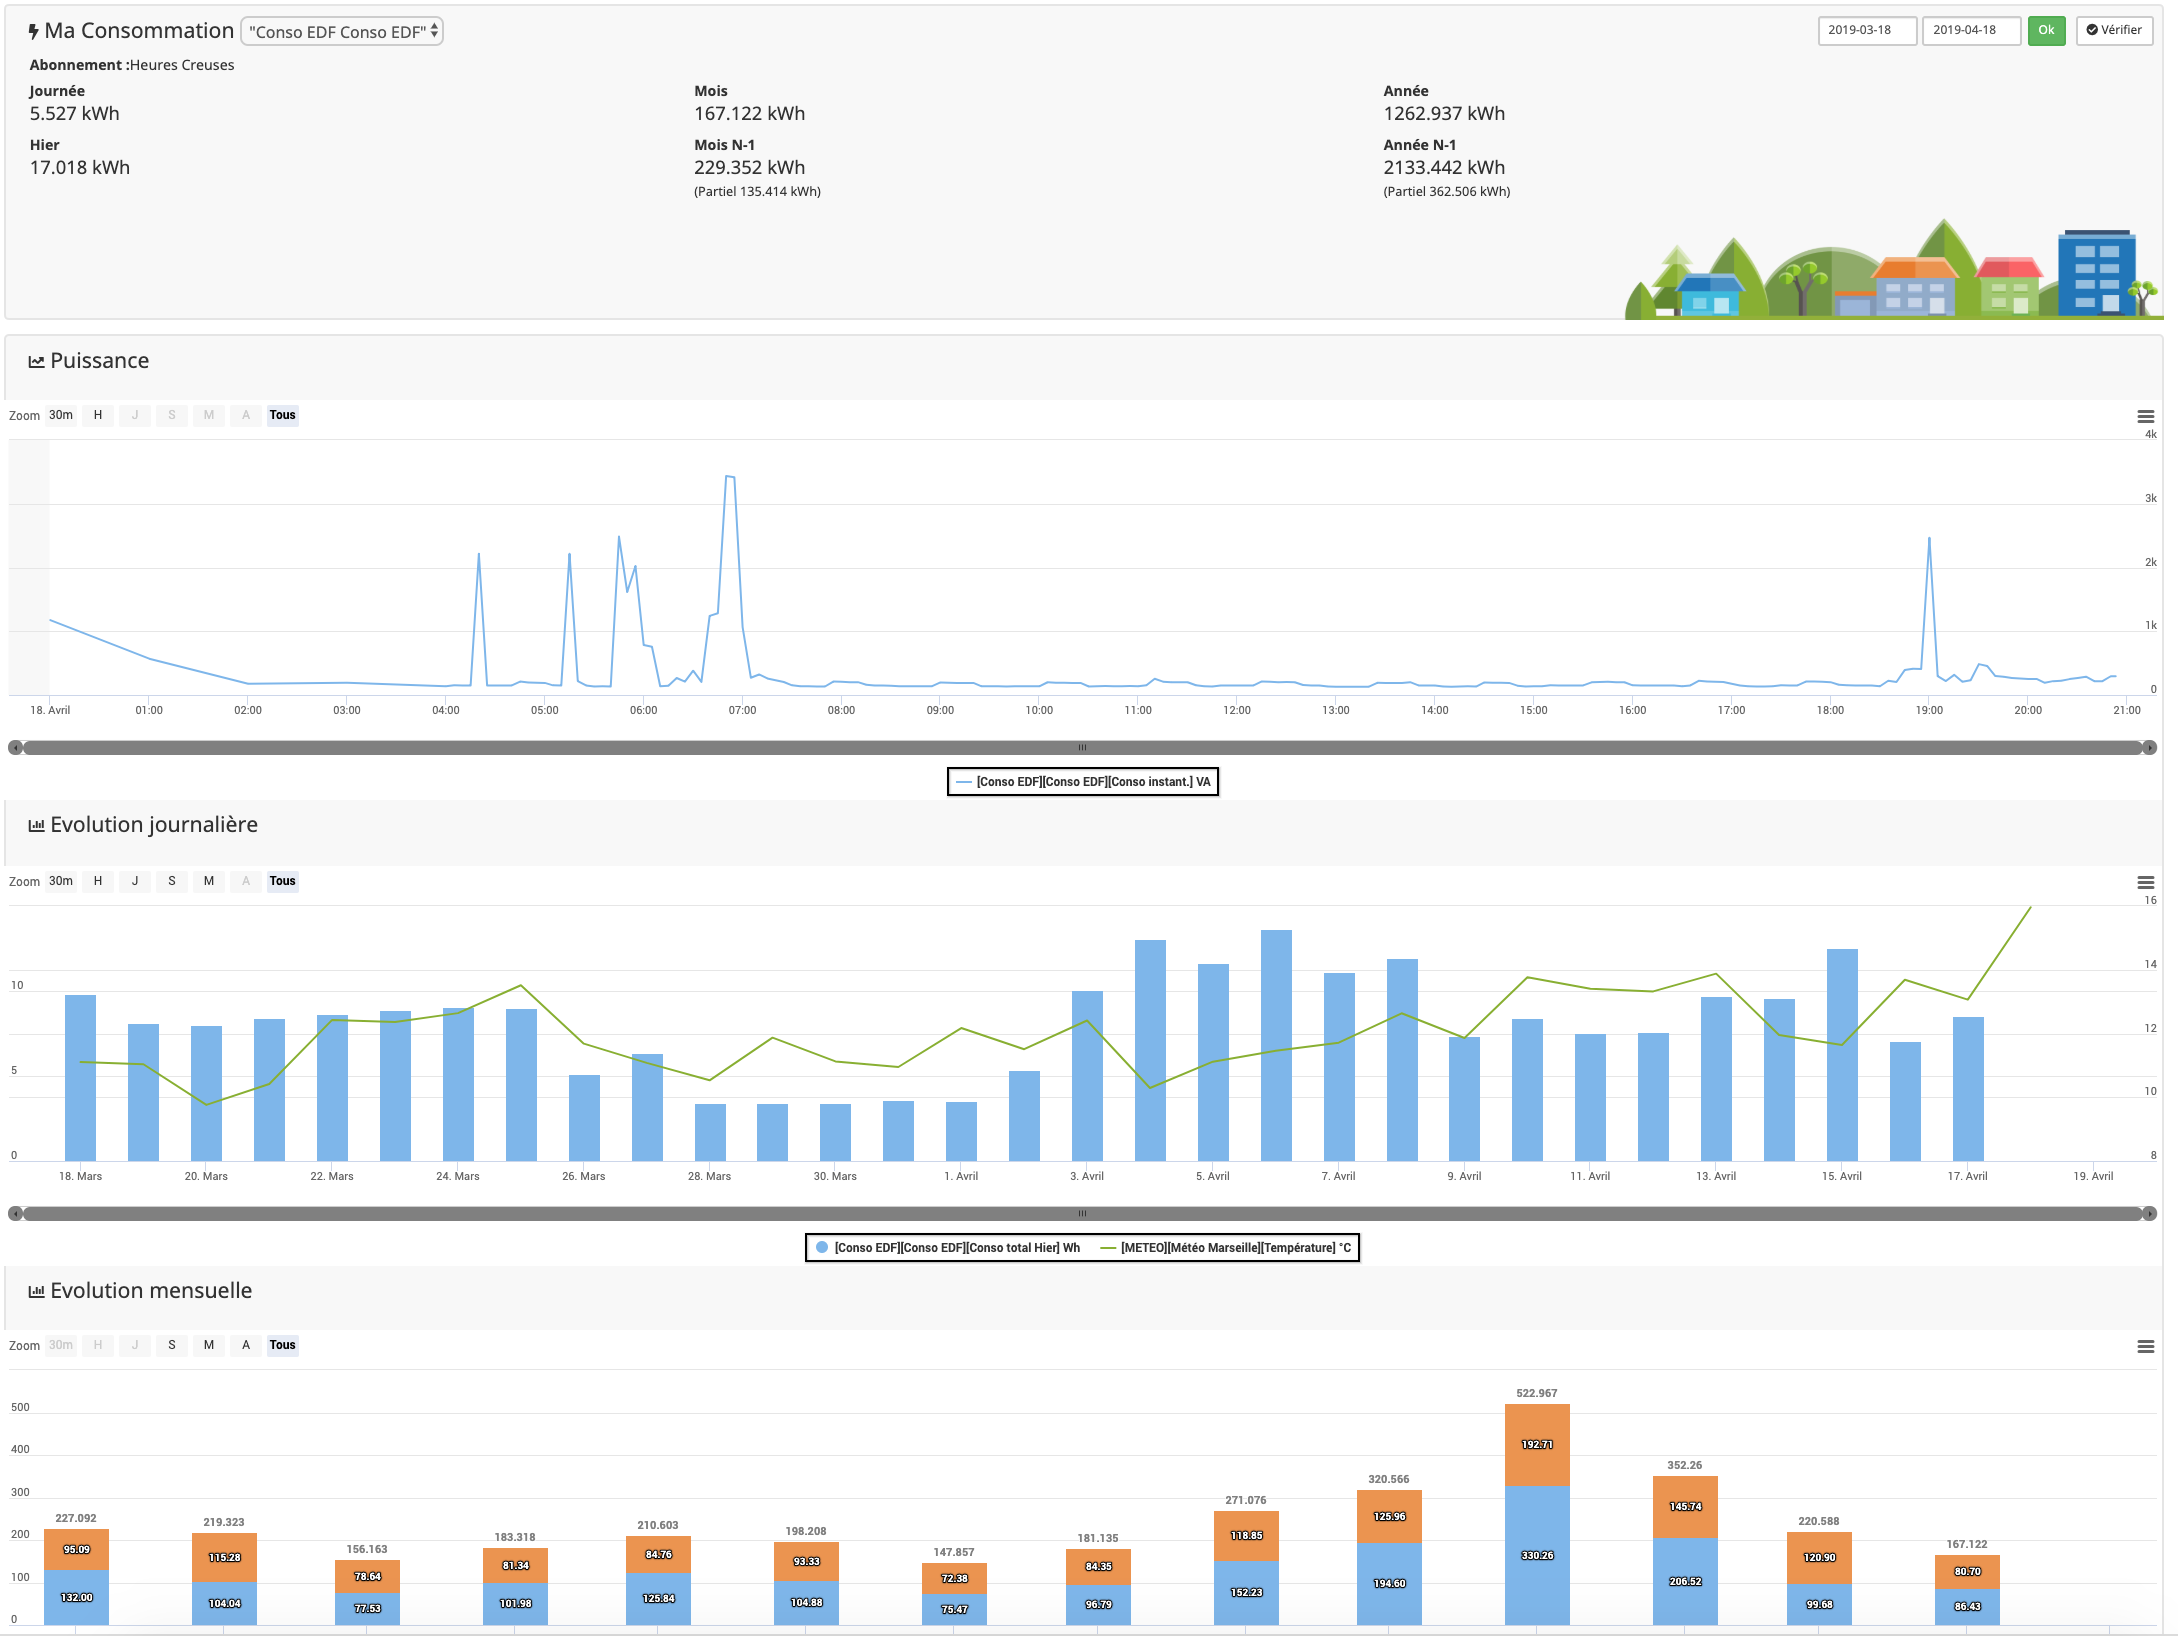Screen dimensions: 2178x1636
Task: Select Tous zoom on Evolution journalière
Action: pyautogui.click(x=283, y=881)
